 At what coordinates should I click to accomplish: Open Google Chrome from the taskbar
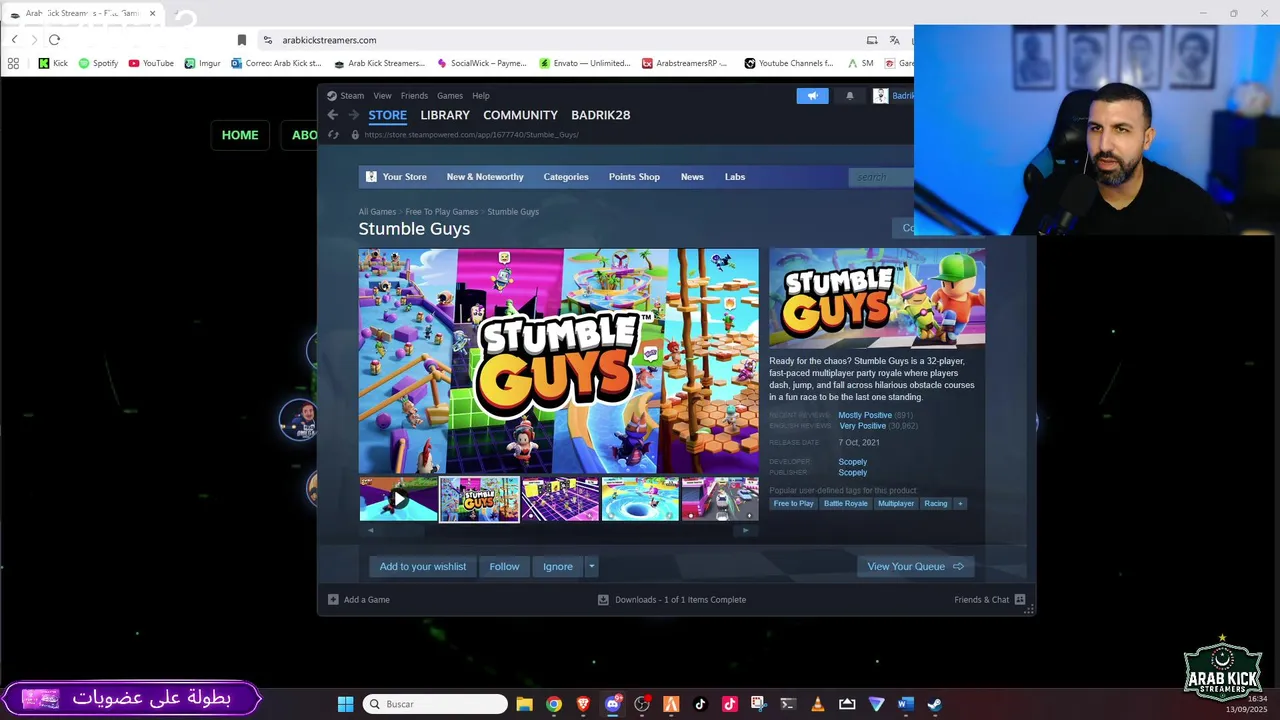pos(554,704)
